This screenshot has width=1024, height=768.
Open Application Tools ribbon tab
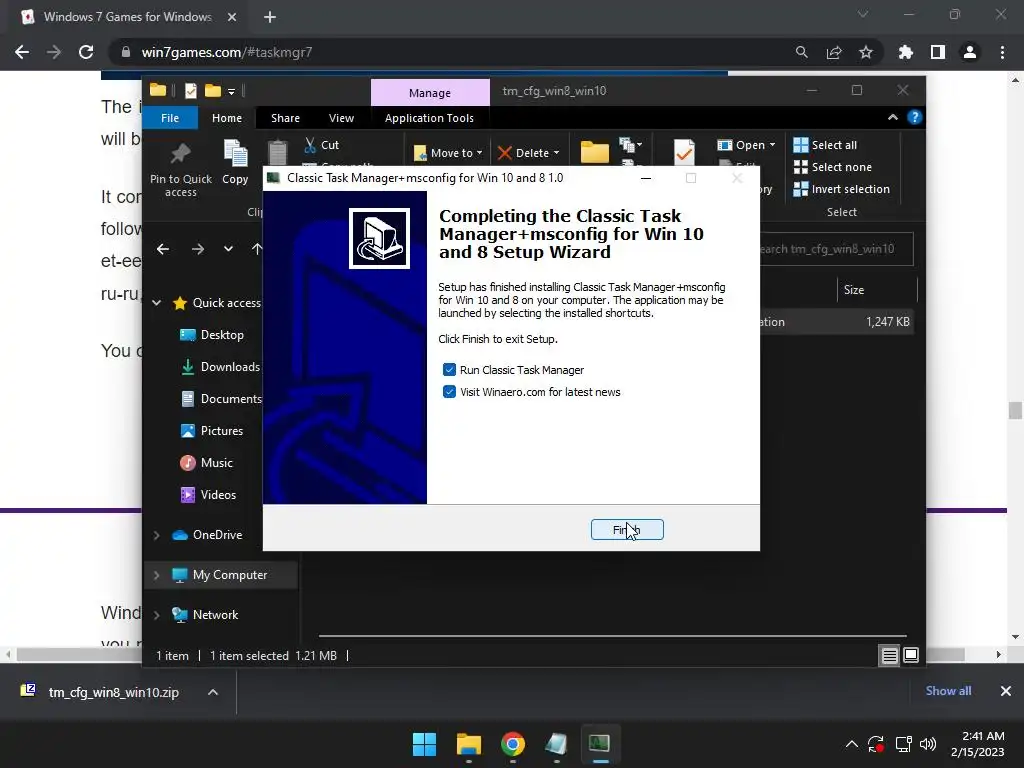point(429,118)
